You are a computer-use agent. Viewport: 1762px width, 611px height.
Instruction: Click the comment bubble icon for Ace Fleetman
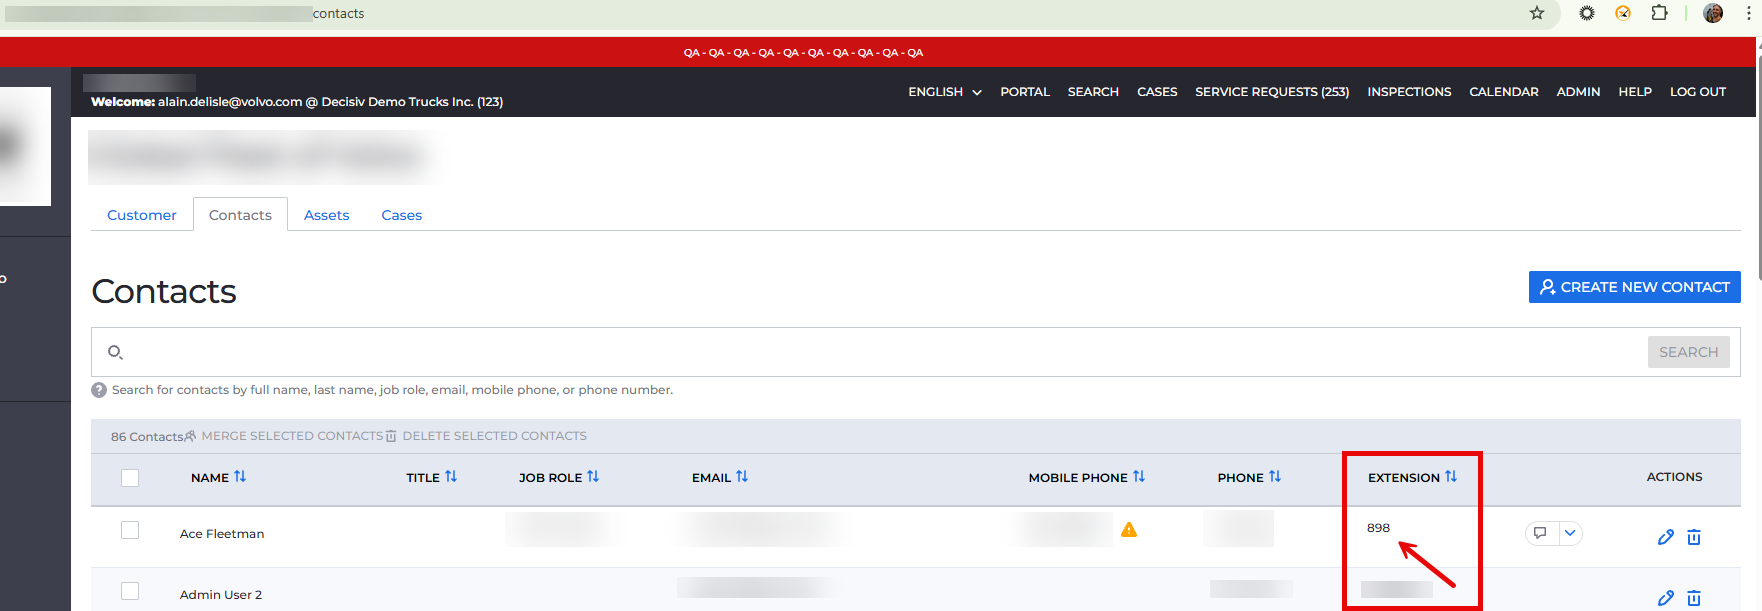[1540, 533]
